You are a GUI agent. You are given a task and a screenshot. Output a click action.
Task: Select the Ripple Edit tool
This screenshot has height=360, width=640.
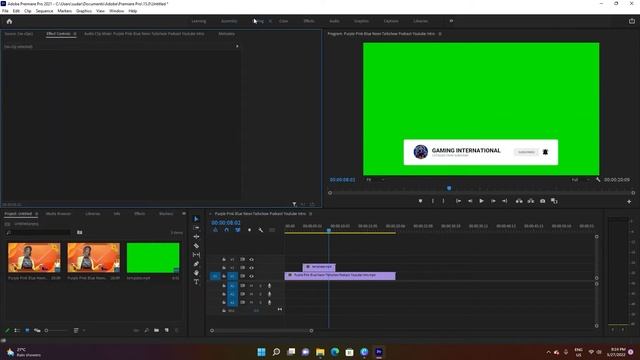pyautogui.click(x=196, y=237)
